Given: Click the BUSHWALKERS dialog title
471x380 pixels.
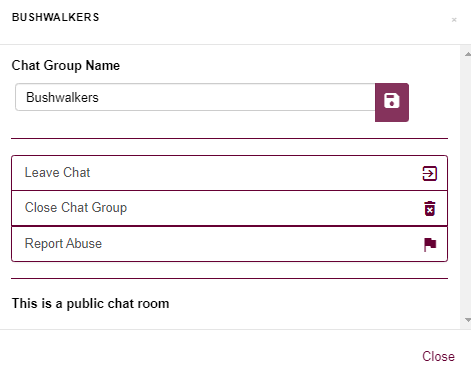Looking at the screenshot, I should click(56, 17).
